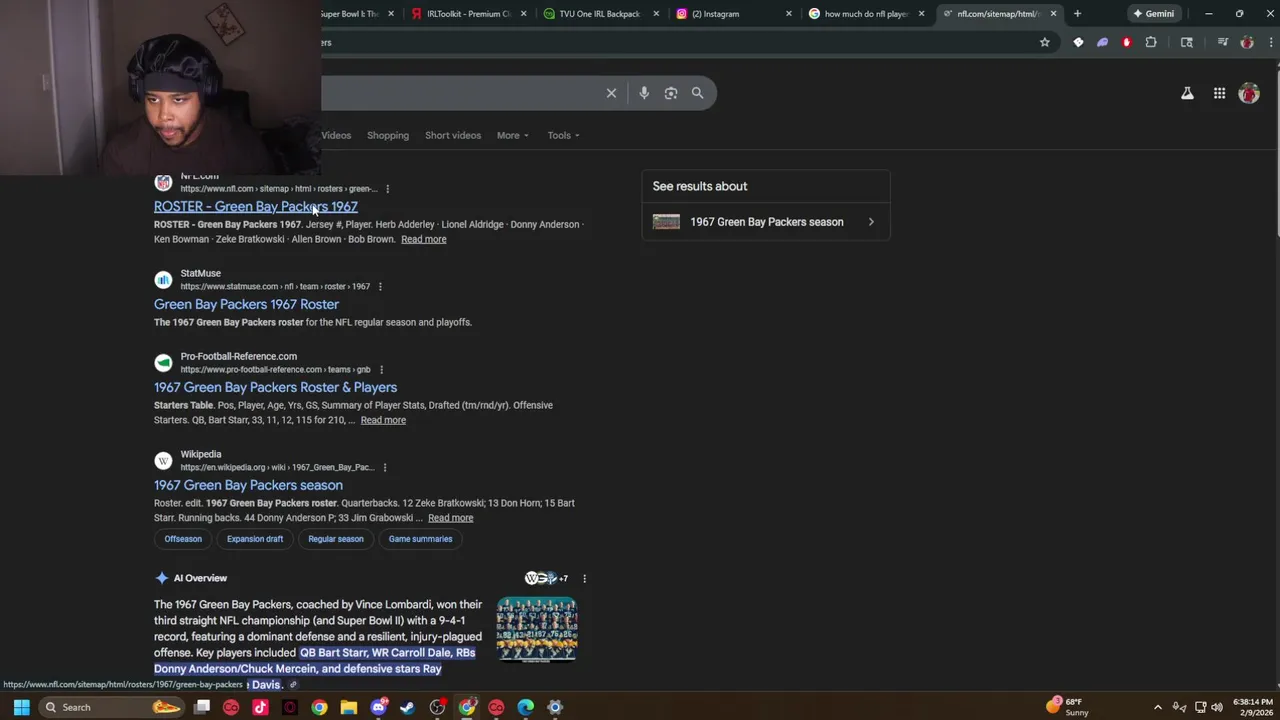Open options menu for the StatMuse result

pos(380,286)
